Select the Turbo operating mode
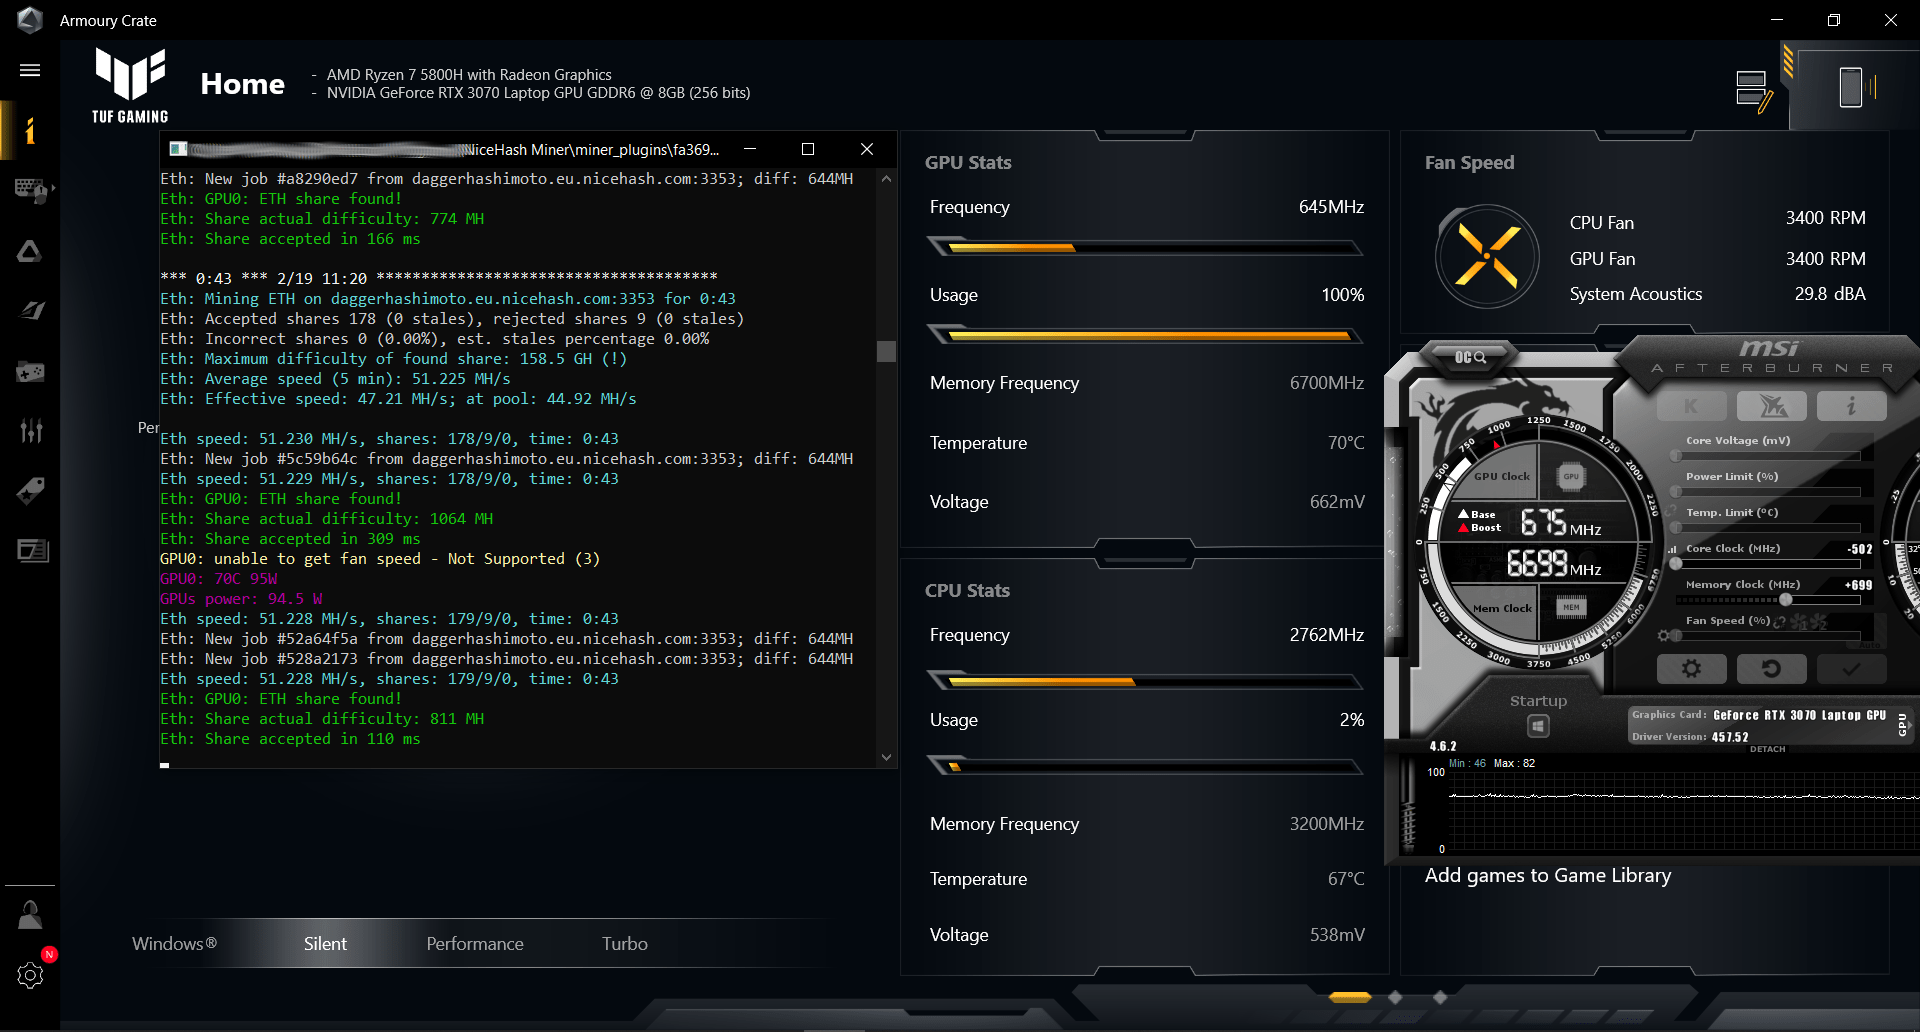This screenshot has height=1032, width=1920. click(x=625, y=944)
